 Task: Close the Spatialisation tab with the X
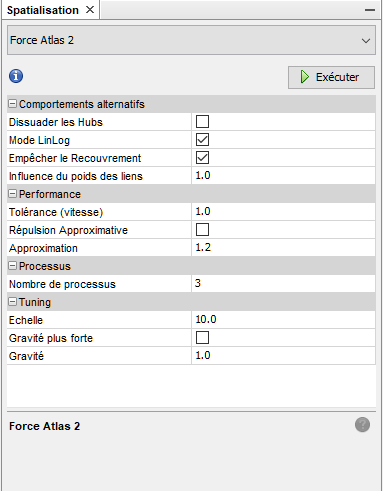[90, 10]
